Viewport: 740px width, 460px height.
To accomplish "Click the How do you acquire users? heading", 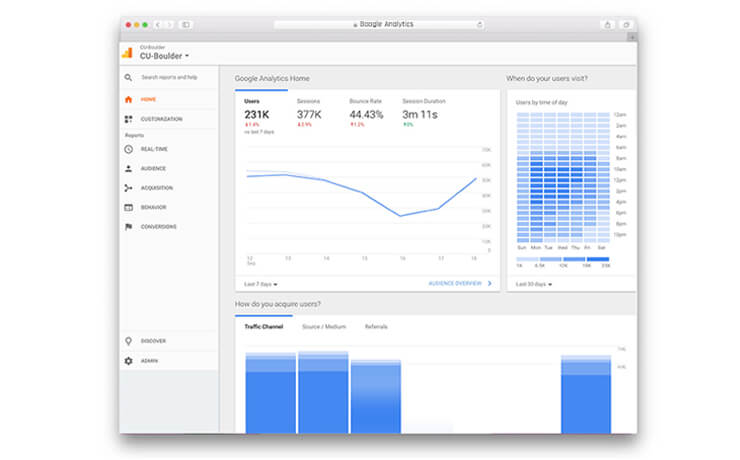I will pyautogui.click(x=278, y=304).
